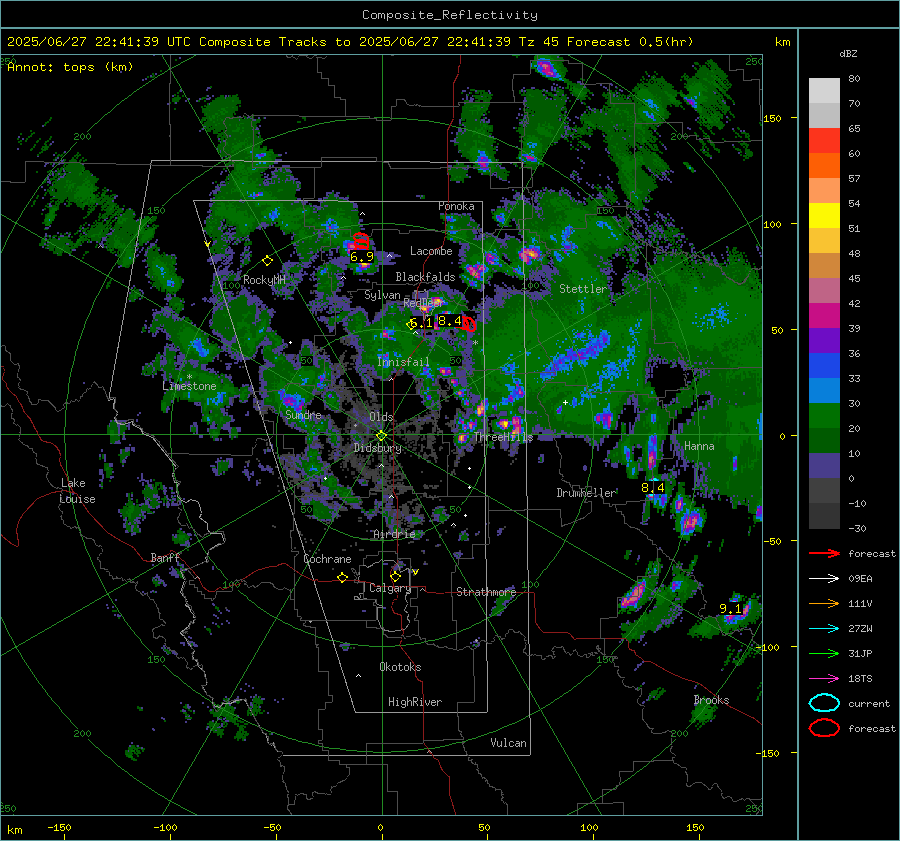This screenshot has height=841, width=900.
Task: Click the Calgary city label
Action: pyautogui.click(x=390, y=588)
